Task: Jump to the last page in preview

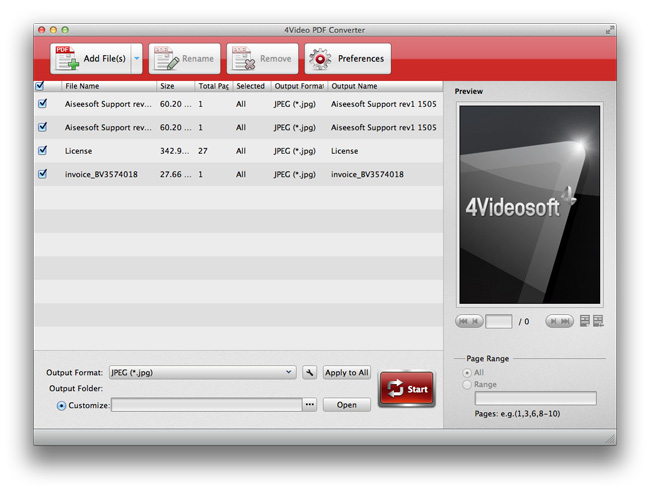Action: (566, 321)
